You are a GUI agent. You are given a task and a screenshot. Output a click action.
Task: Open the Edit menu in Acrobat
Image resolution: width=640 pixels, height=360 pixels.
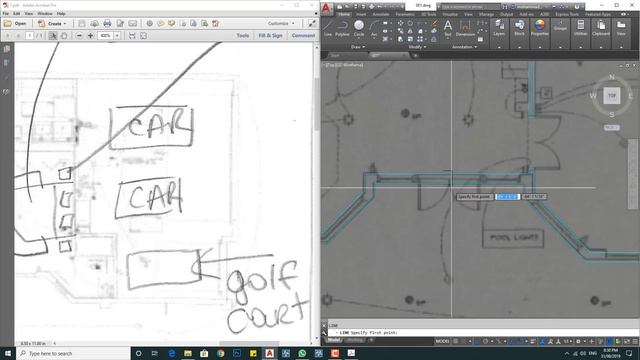pyautogui.click(x=16, y=13)
